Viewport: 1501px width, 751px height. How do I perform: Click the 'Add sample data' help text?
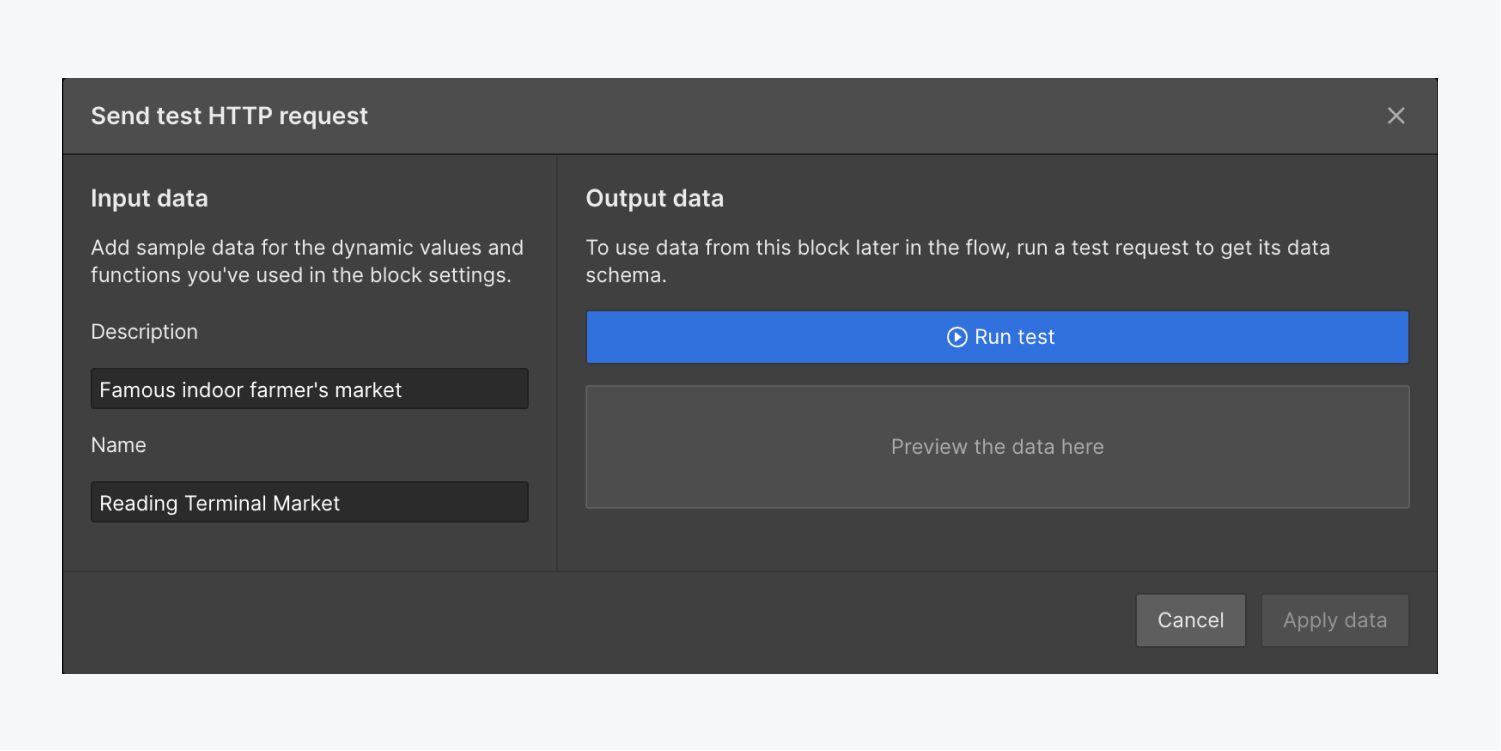tap(307, 261)
